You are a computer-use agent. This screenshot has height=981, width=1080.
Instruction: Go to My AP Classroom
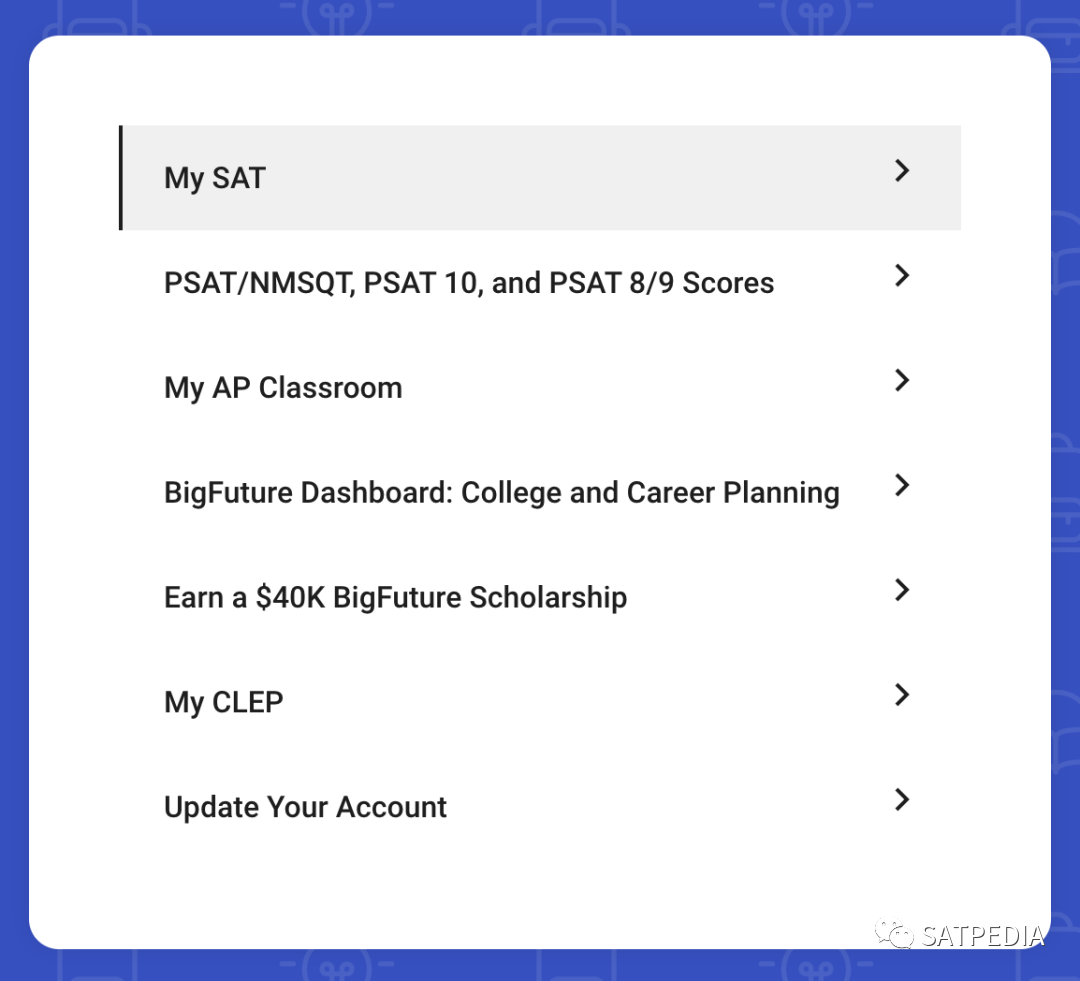[x=283, y=388]
